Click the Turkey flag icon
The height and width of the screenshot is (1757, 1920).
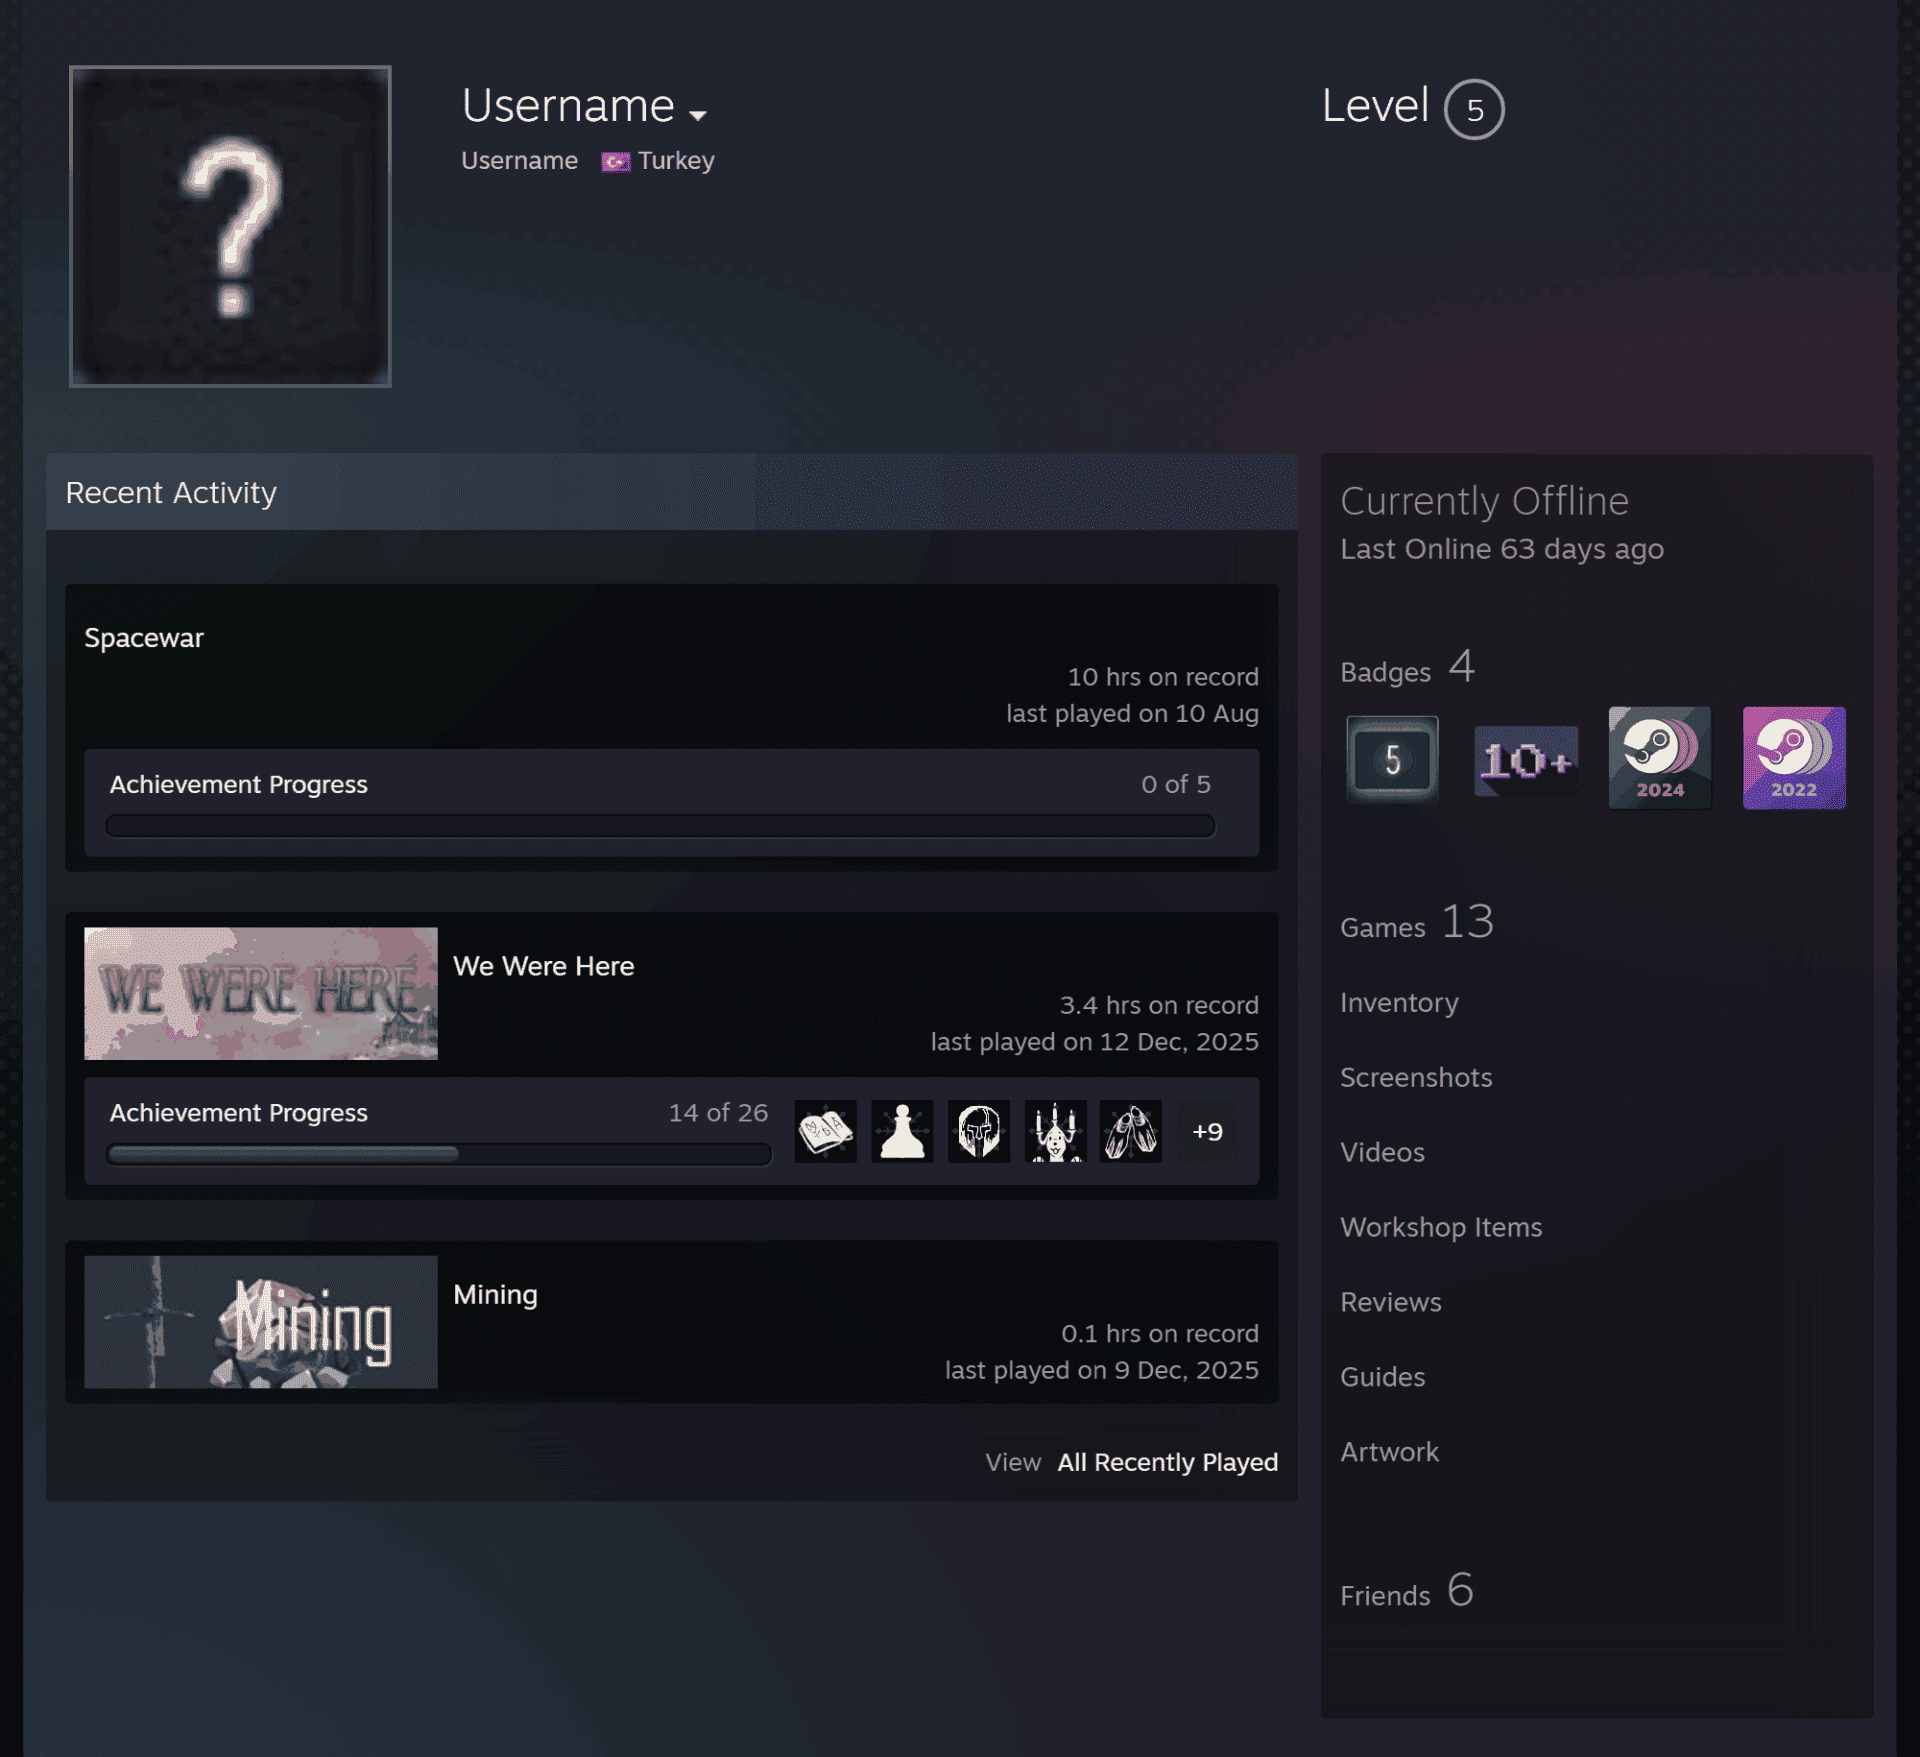(x=615, y=162)
